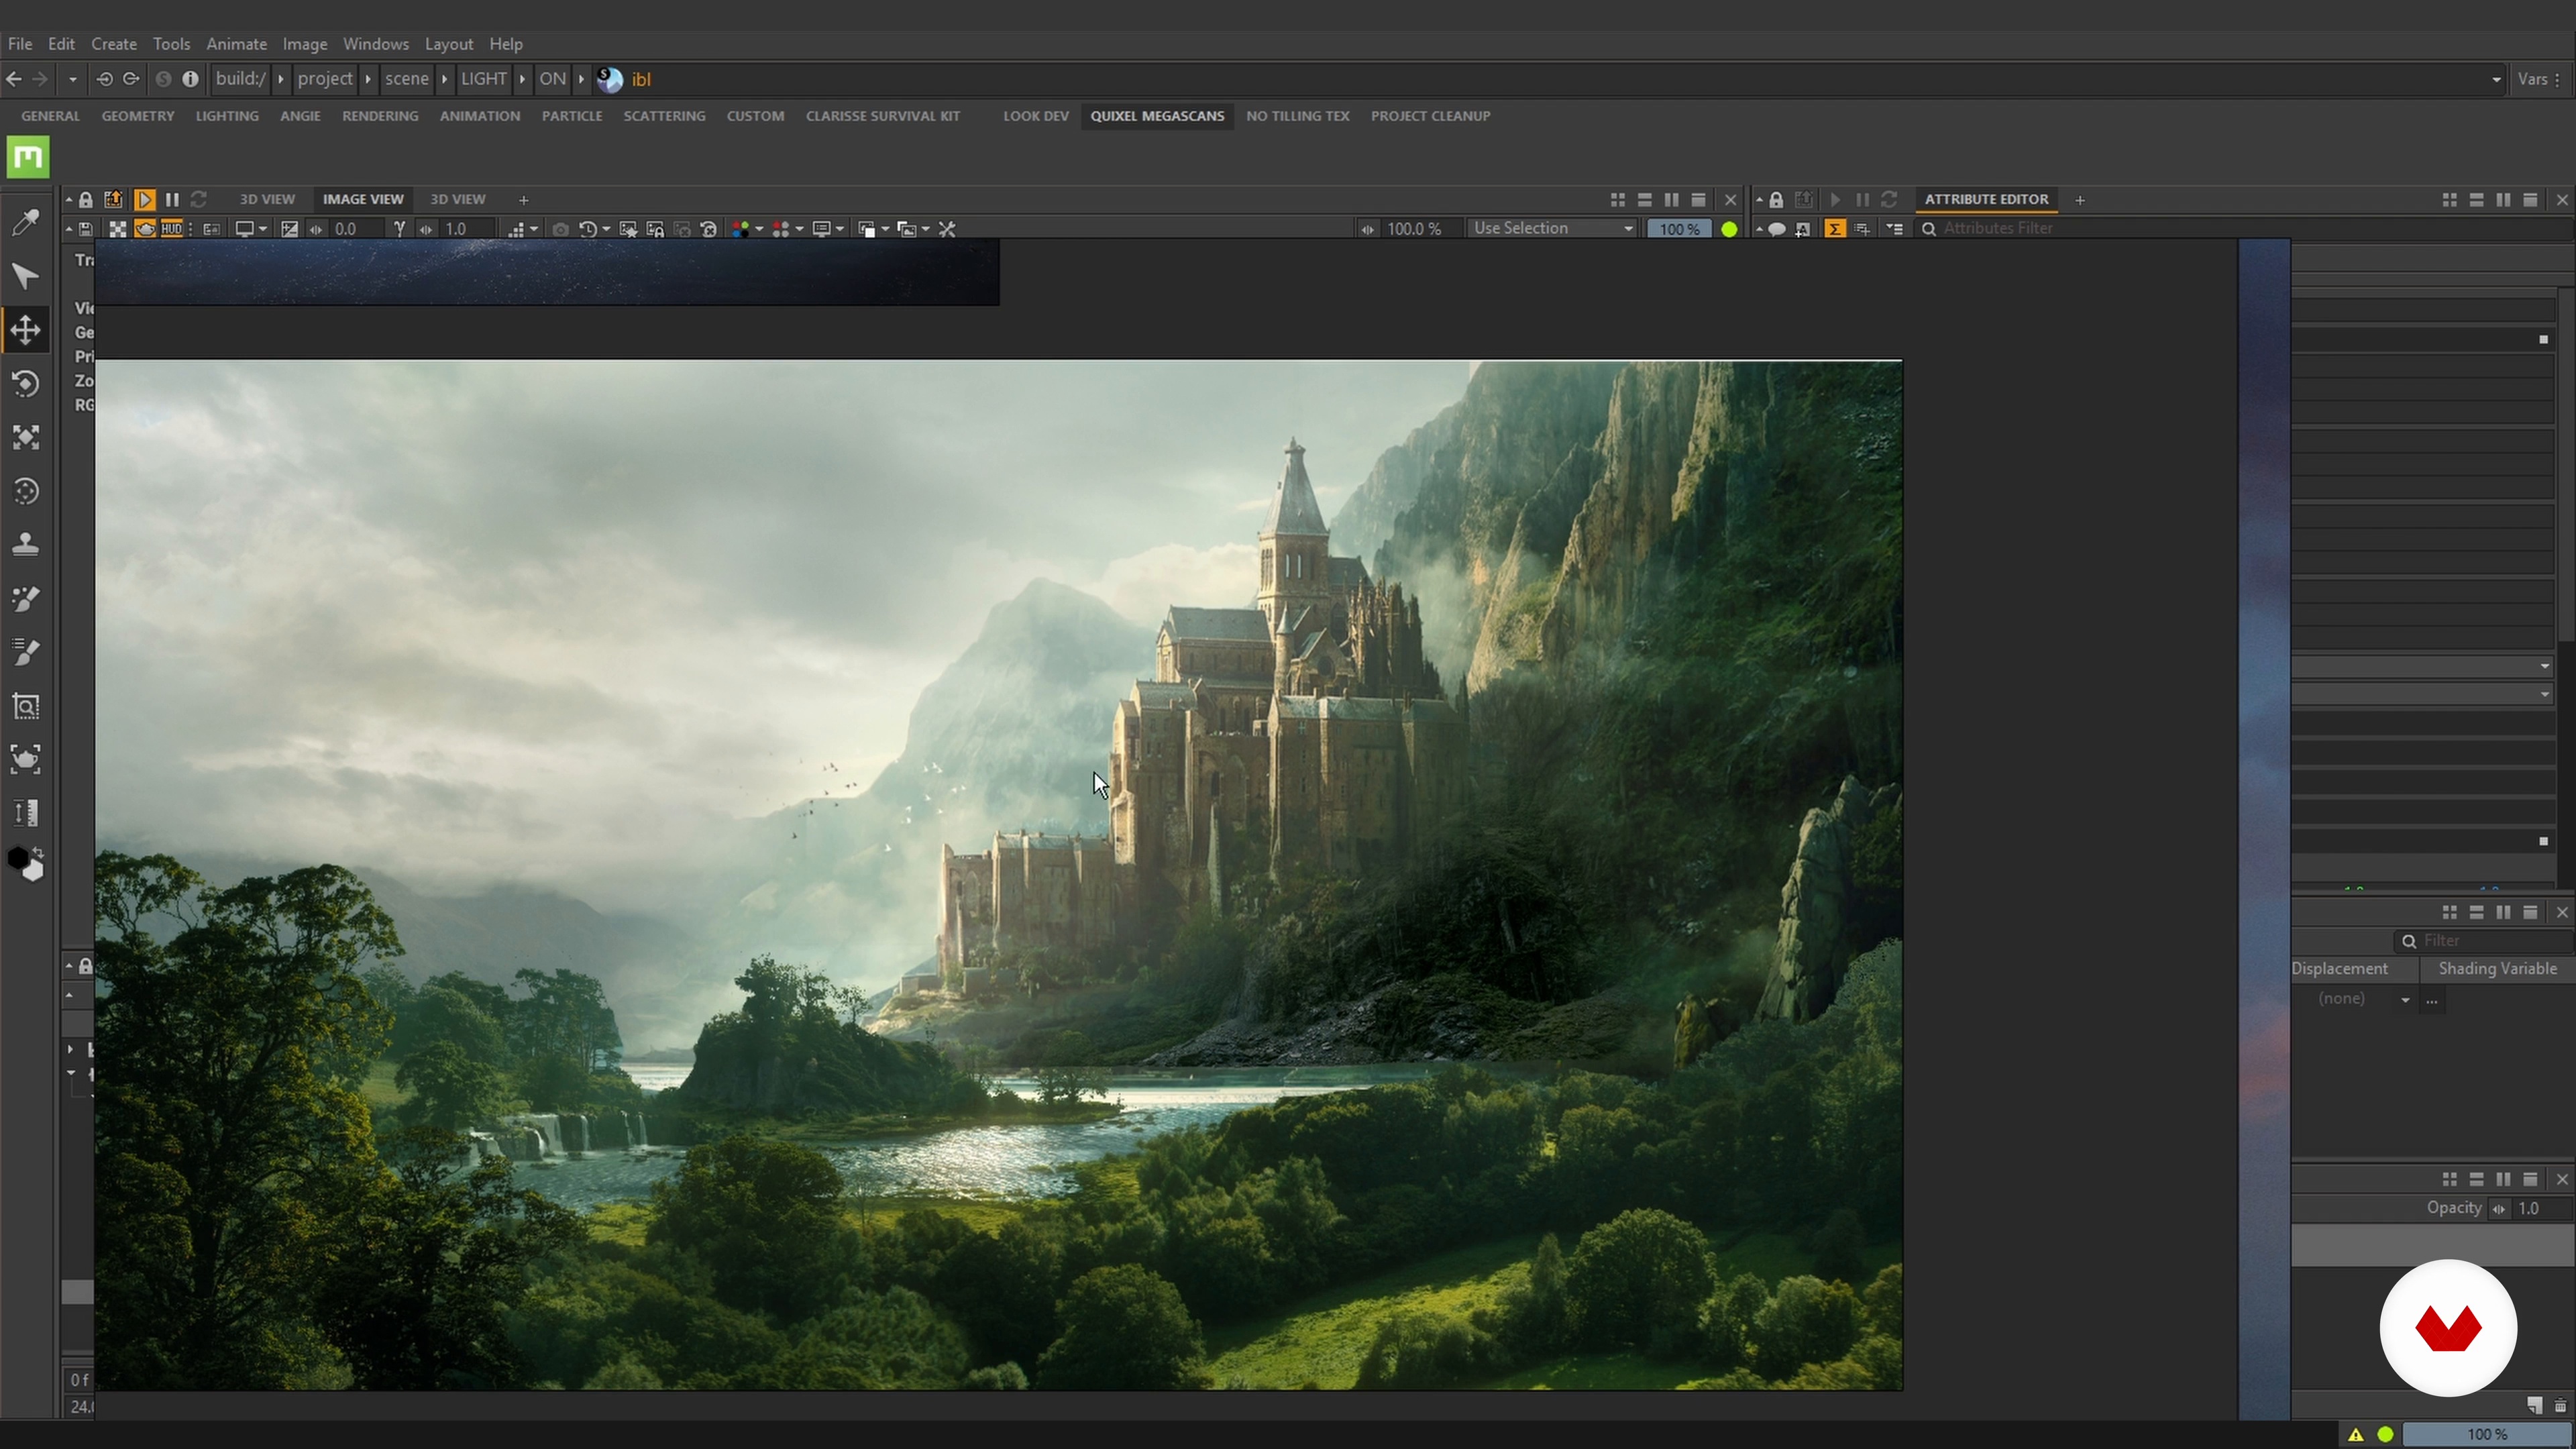Click the Megascans green M icon
Image resolution: width=2576 pixels, height=1449 pixels.
(x=28, y=157)
